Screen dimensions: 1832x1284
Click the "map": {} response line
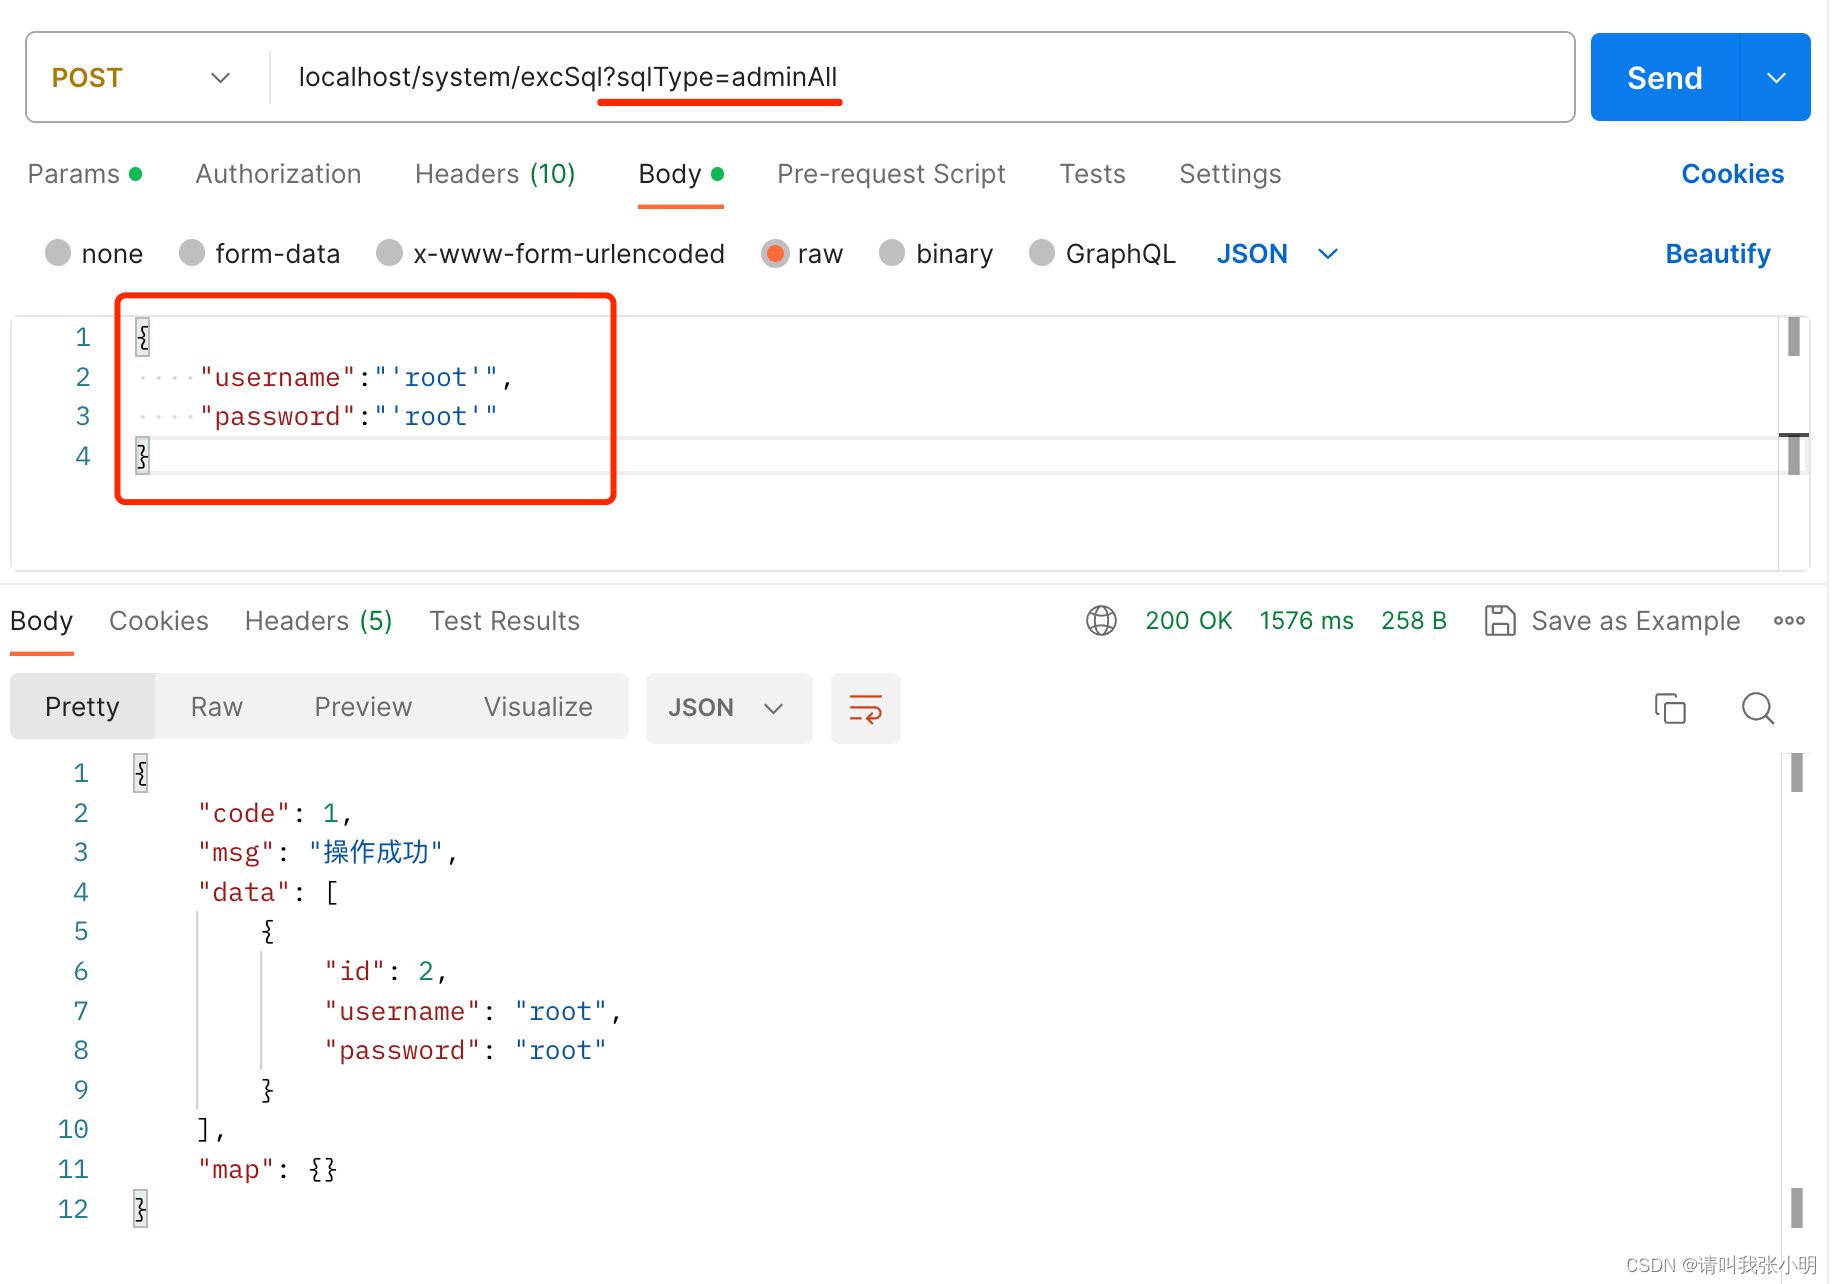268,1169
